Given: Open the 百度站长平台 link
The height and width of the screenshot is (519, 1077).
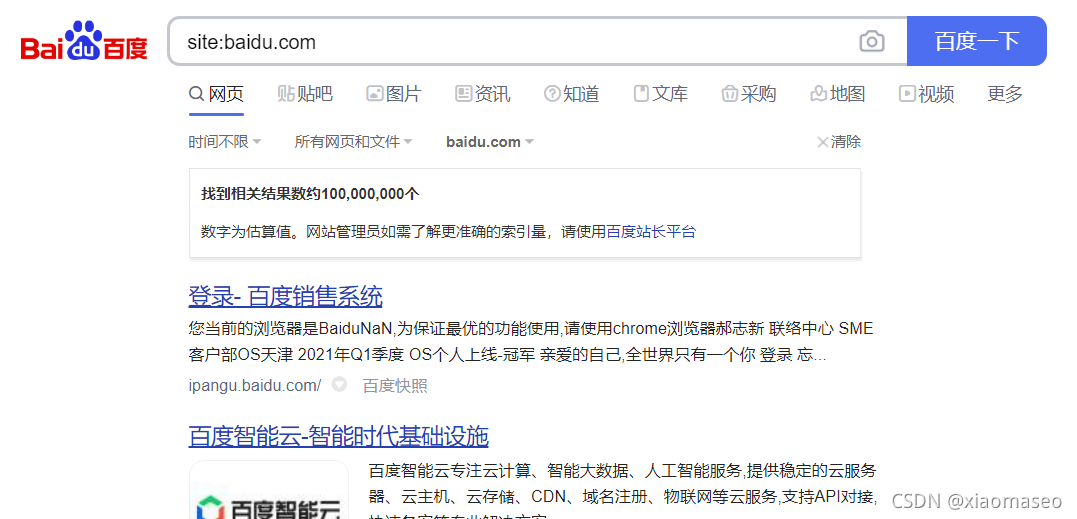Looking at the screenshot, I should point(651,232).
